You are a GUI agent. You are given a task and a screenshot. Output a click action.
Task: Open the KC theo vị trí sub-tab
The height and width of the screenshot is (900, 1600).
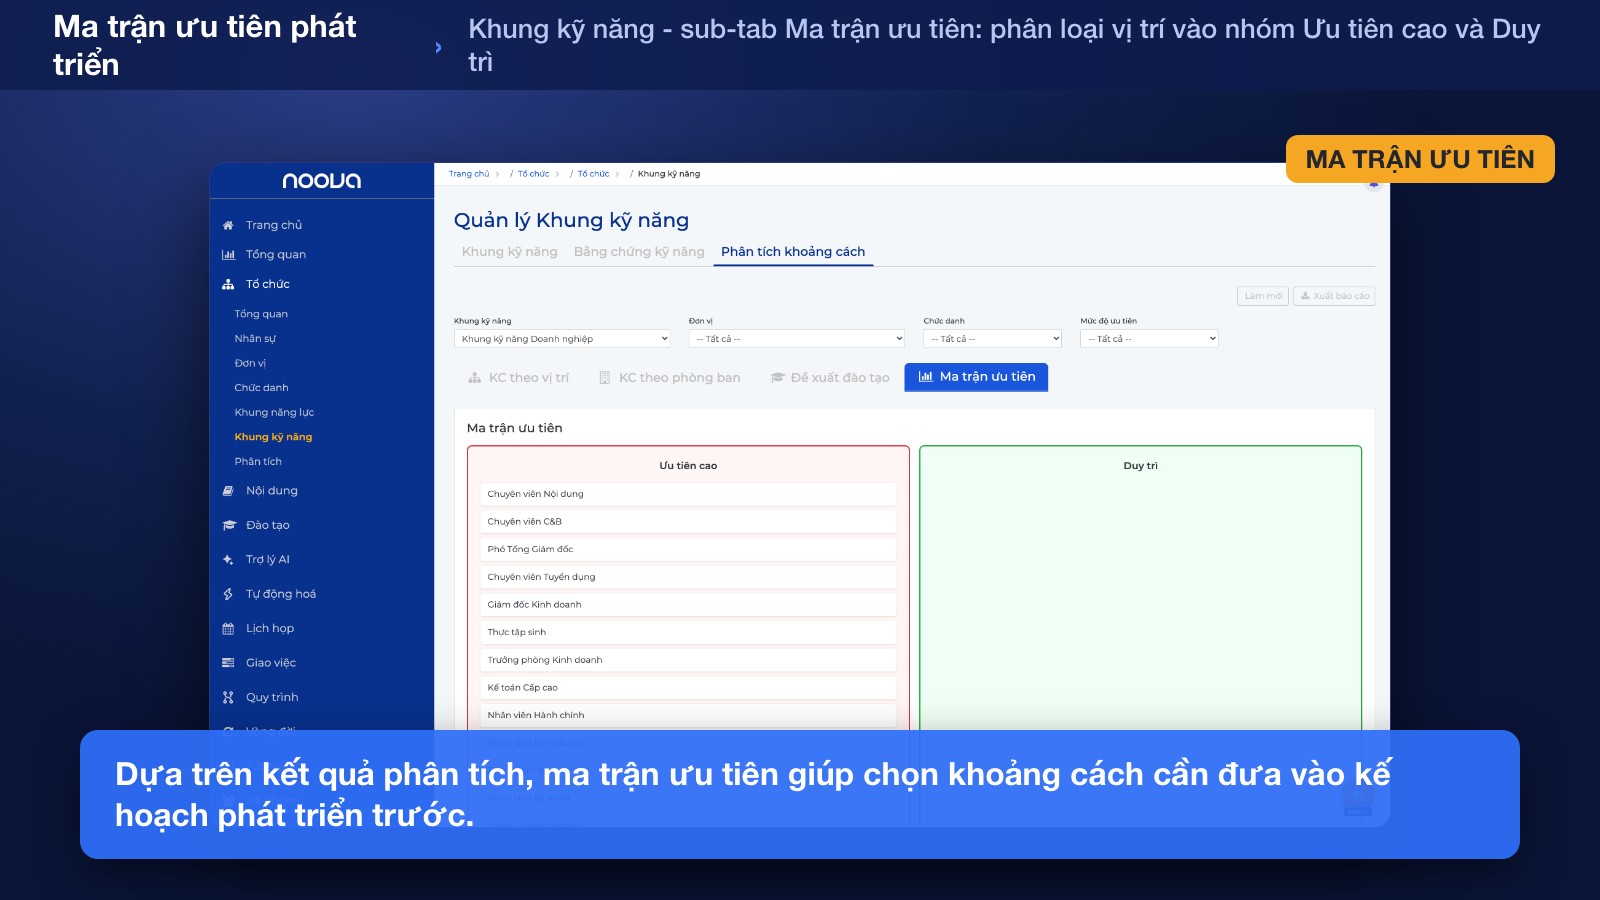point(518,378)
